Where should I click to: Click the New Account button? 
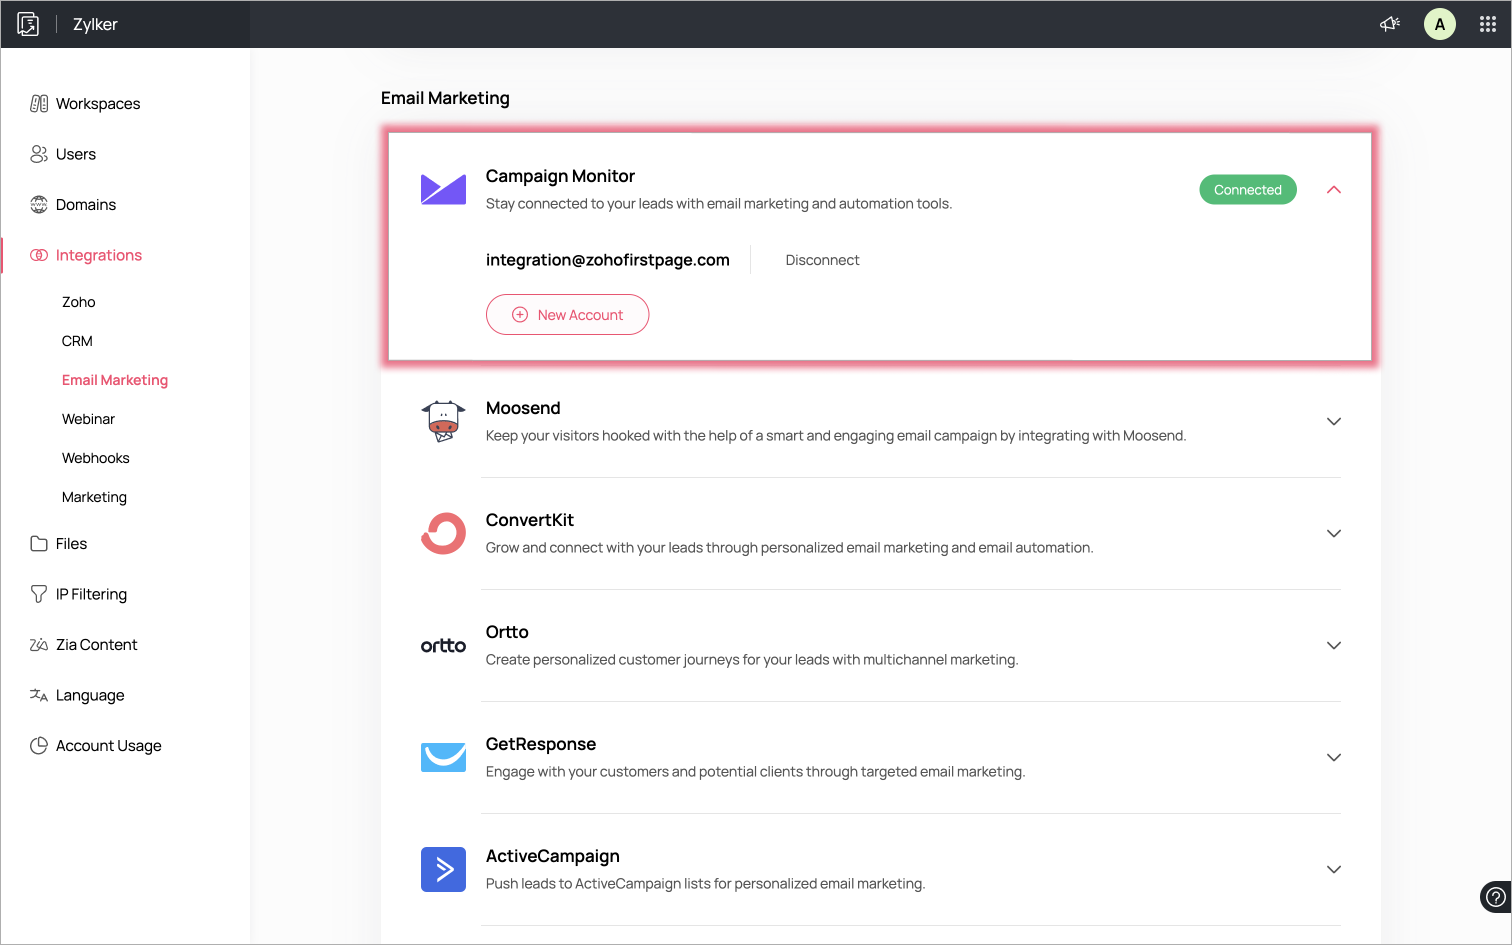click(x=567, y=315)
